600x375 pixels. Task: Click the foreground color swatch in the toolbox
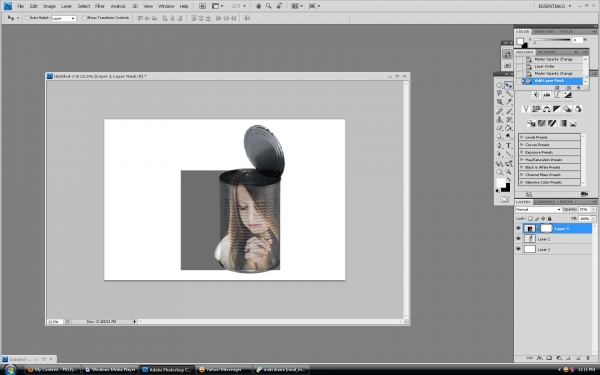(501, 183)
